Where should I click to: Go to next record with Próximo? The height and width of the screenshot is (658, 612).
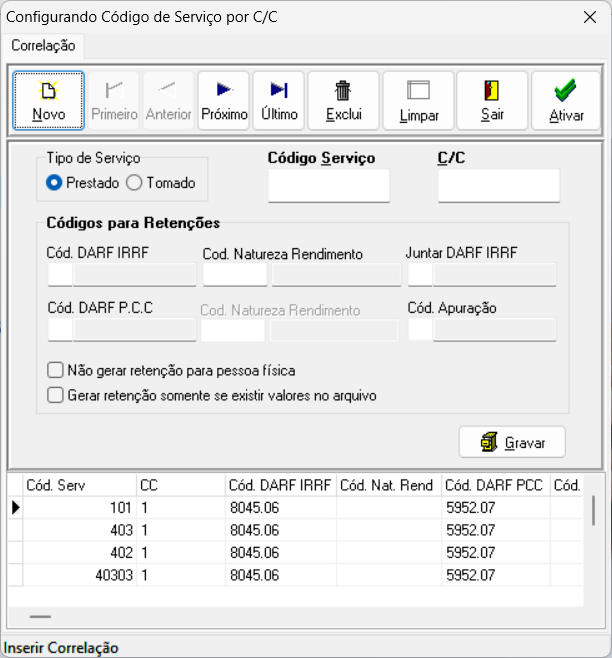pyautogui.click(x=224, y=100)
